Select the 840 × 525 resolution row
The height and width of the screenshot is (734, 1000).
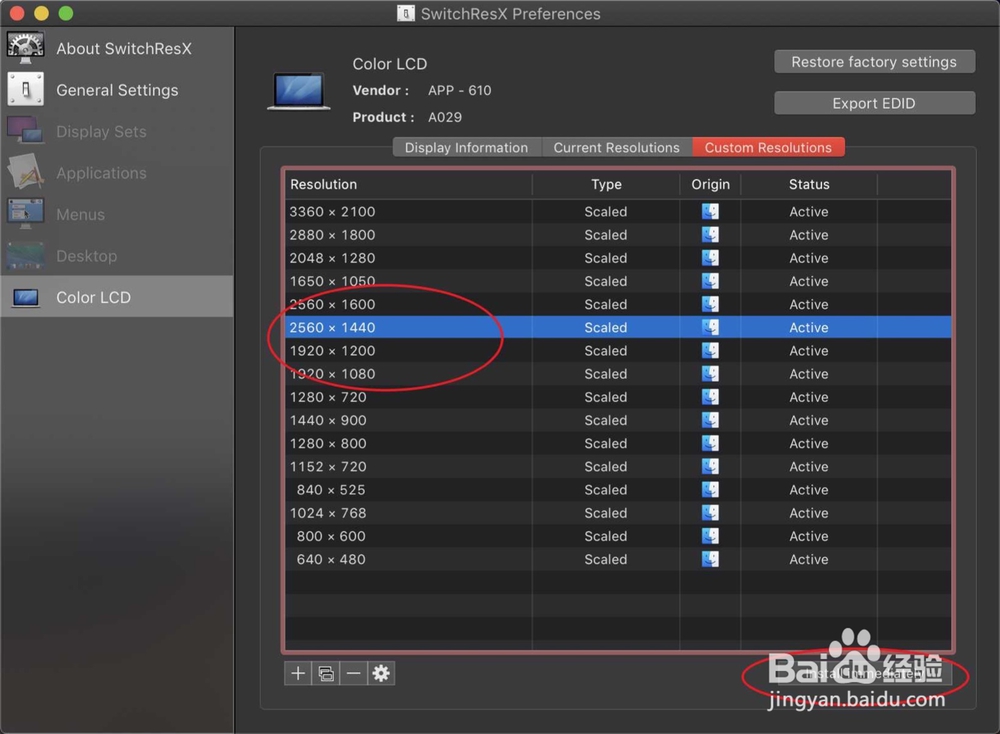[618, 489]
